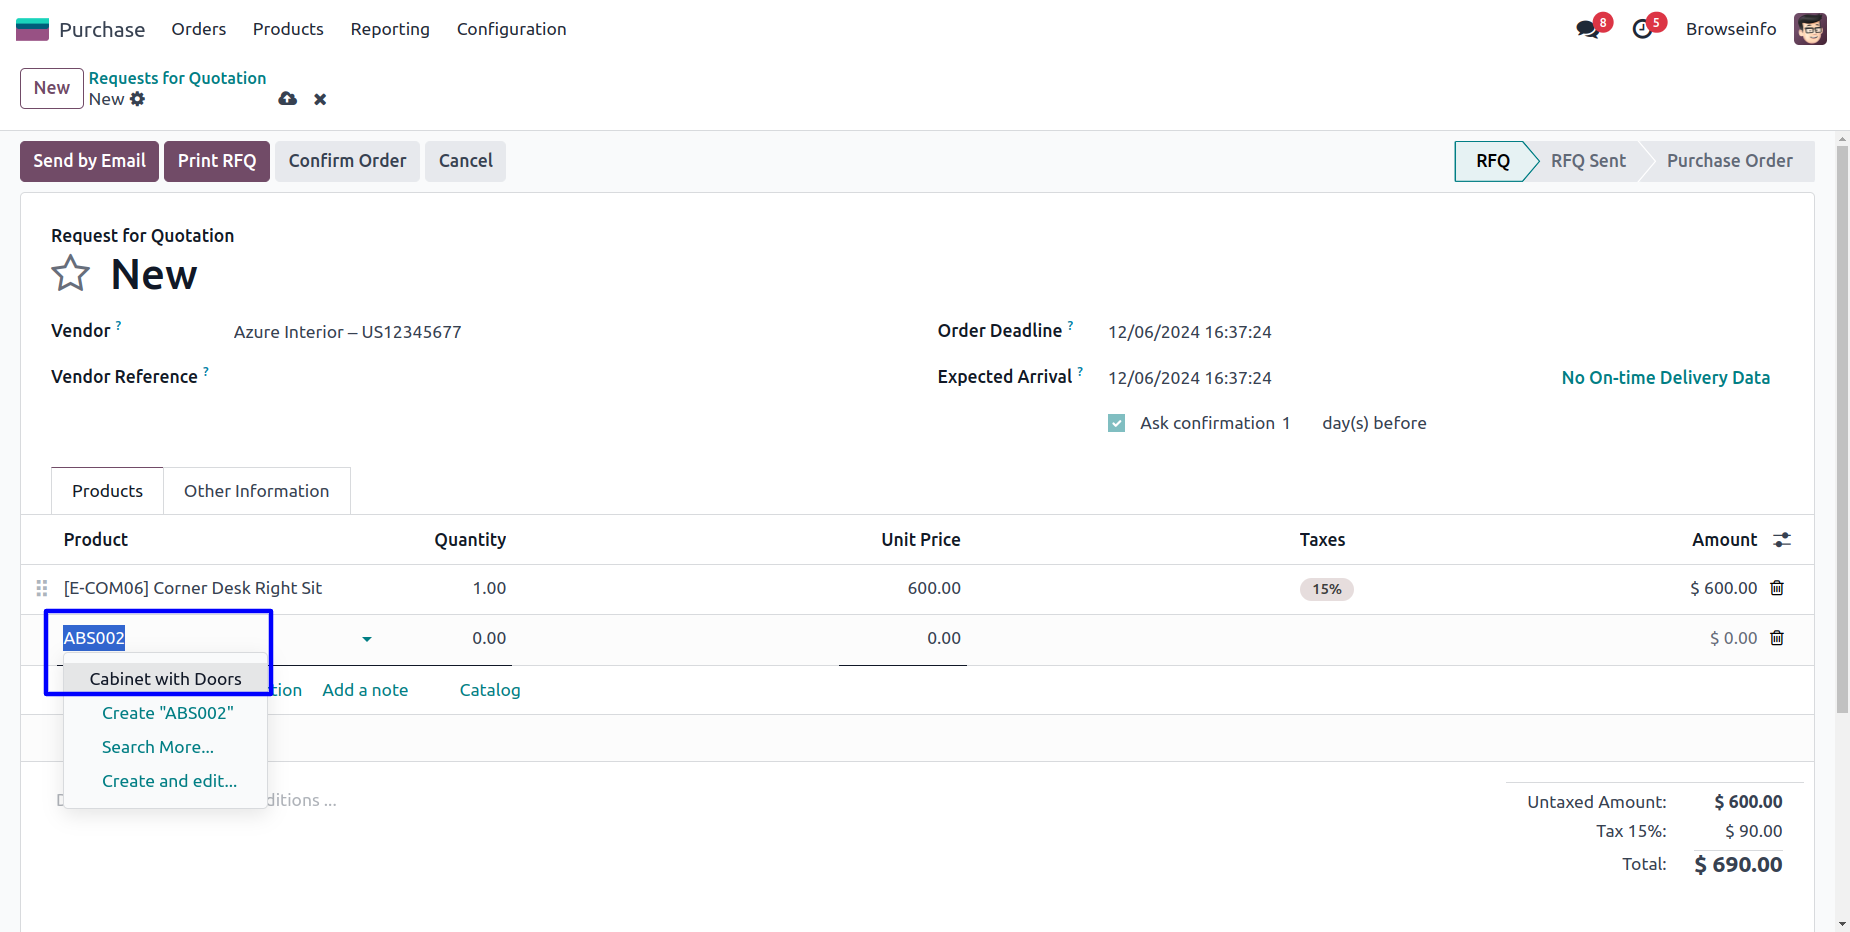Open the Catalog link

click(x=490, y=690)
